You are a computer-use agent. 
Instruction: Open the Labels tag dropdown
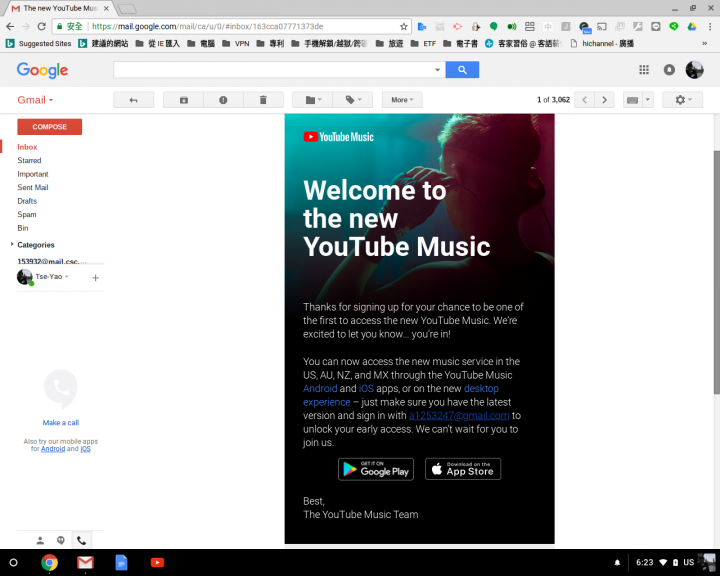(353, 100)
